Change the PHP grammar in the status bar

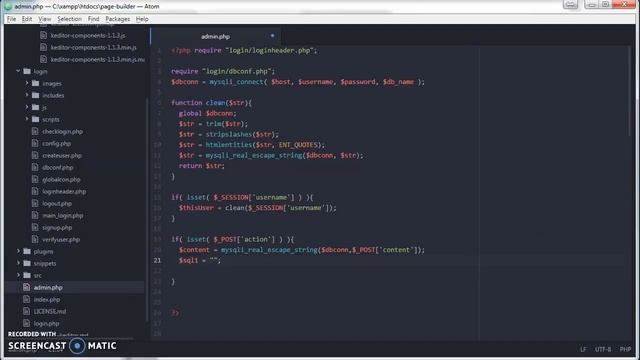click(625, 349)
